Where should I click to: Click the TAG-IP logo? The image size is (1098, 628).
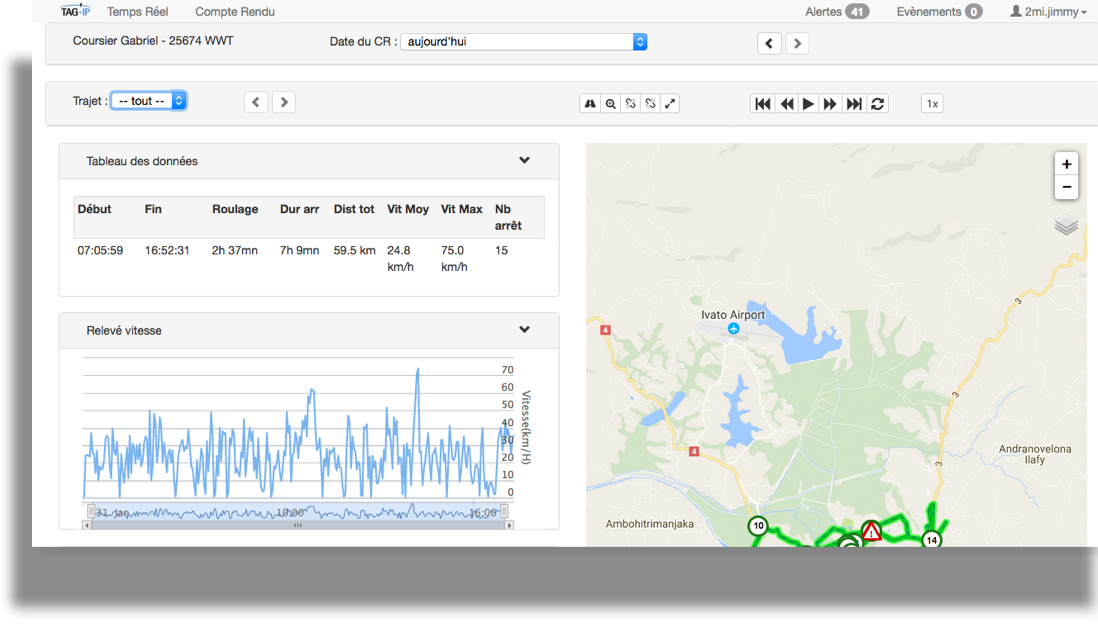(x=75, y=11)
